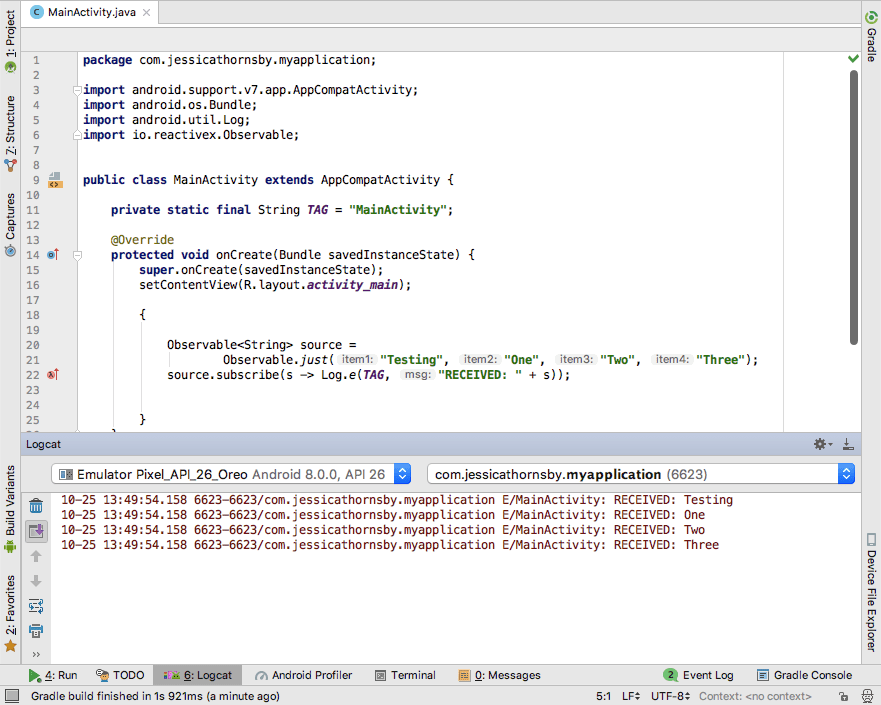Image resolution: width=881 pixels, height=705 pixels.
Task: Clear logcat with the trash icon
Action: tap(36, 506)
